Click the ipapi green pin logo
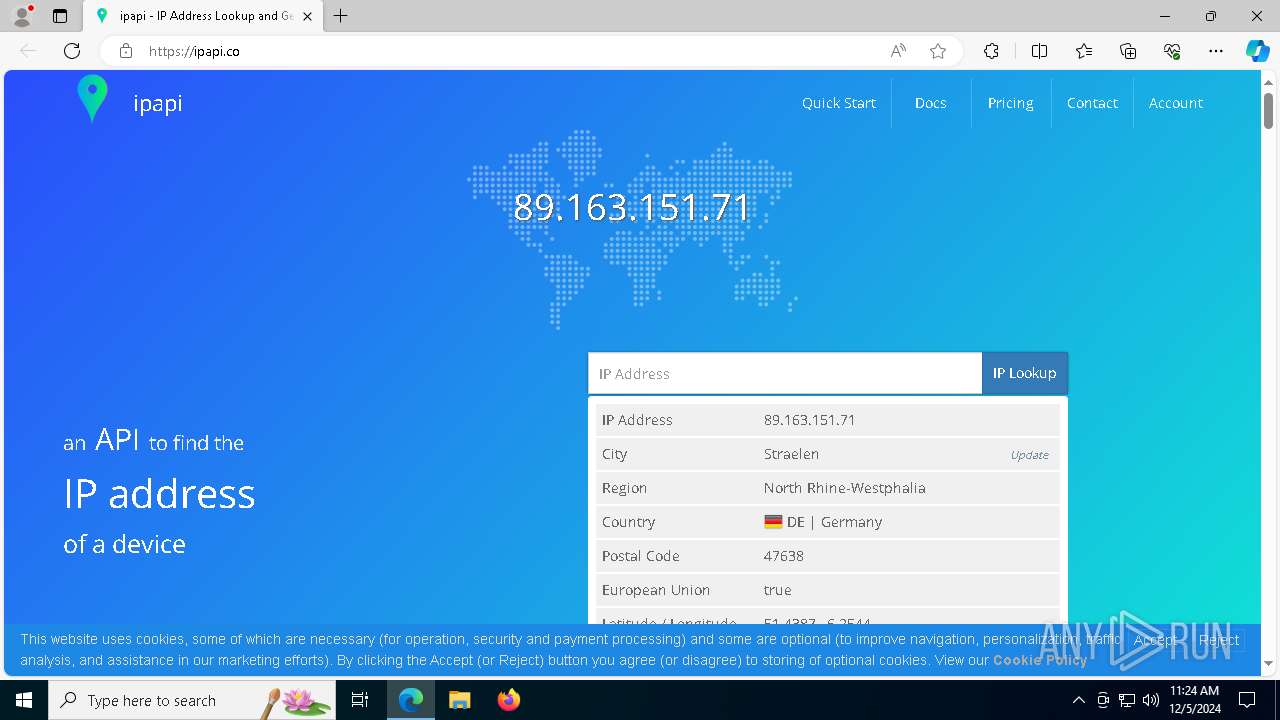Screen dimensions: 1280x720 point(92,99)
